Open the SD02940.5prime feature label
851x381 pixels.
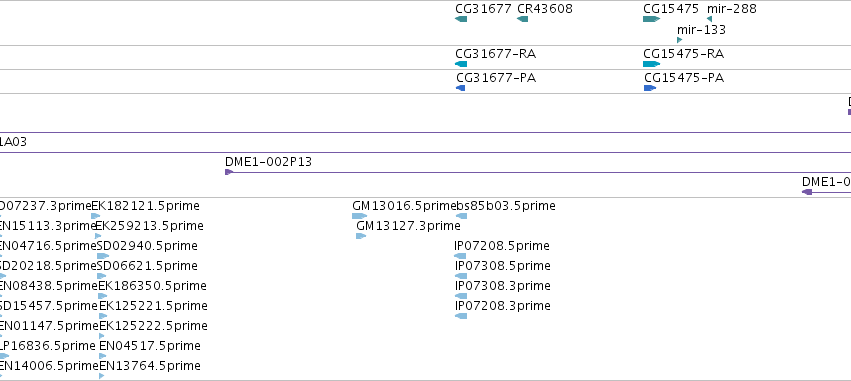coord(147,246)
